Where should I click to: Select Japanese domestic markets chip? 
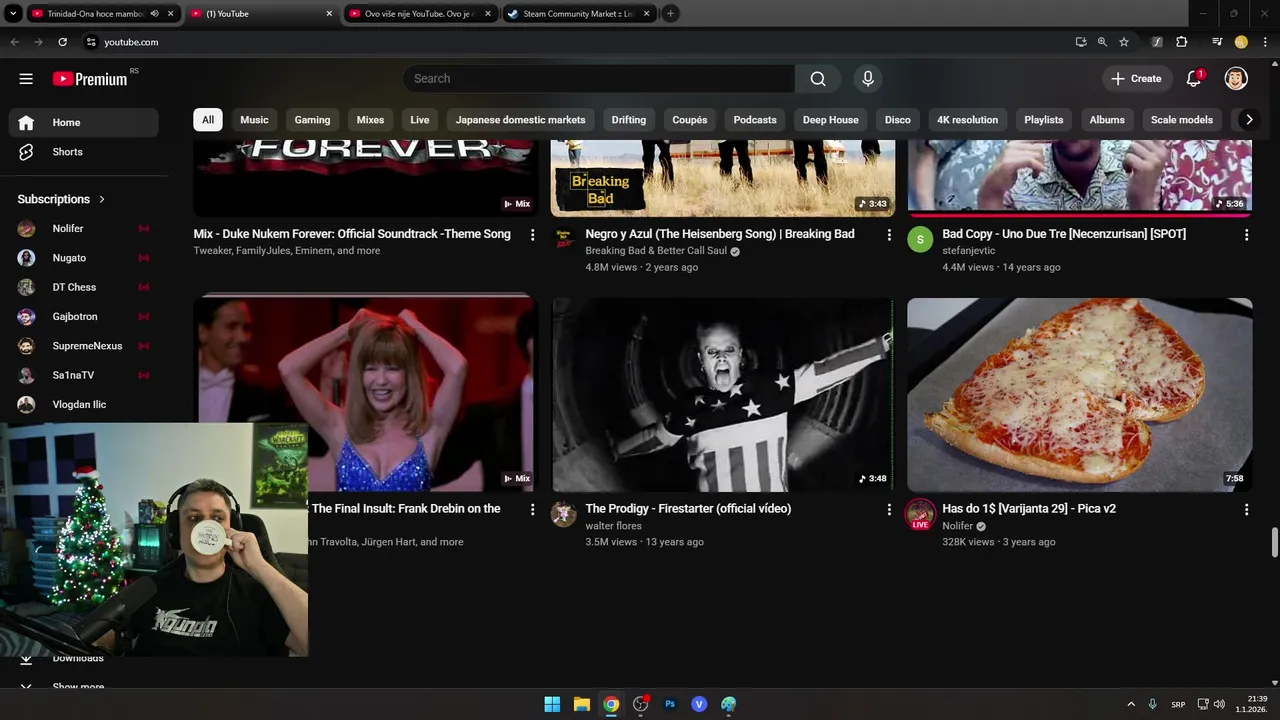coord(520,120)
